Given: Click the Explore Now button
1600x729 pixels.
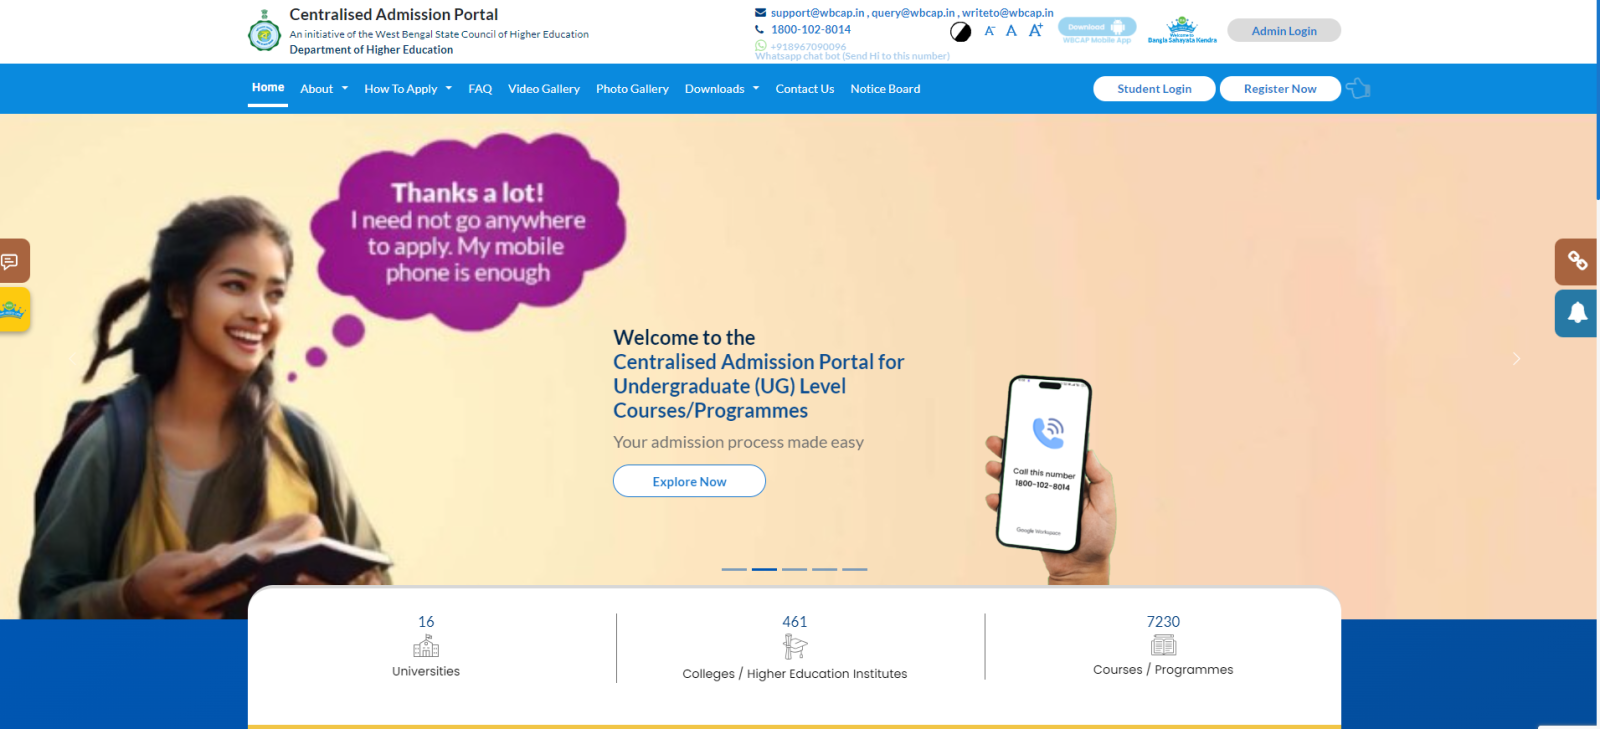Looking at the screenshot, I should pyautogui.click(x=689, y=481).
